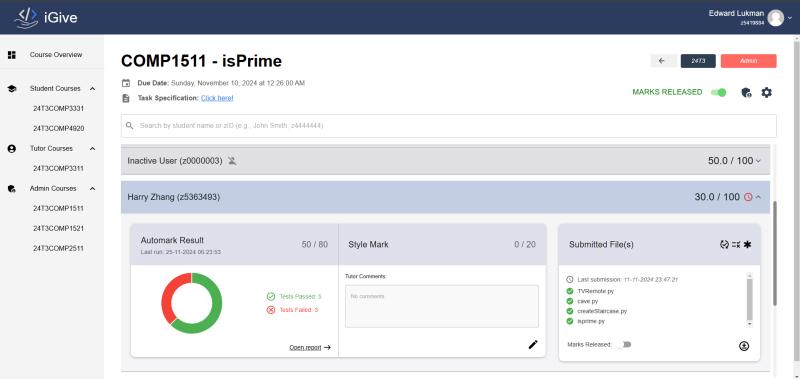This screenshot has height=379, width=800.
Task: Click the Student Courses graduation cap icon
Action: click(x=12, y=89)
